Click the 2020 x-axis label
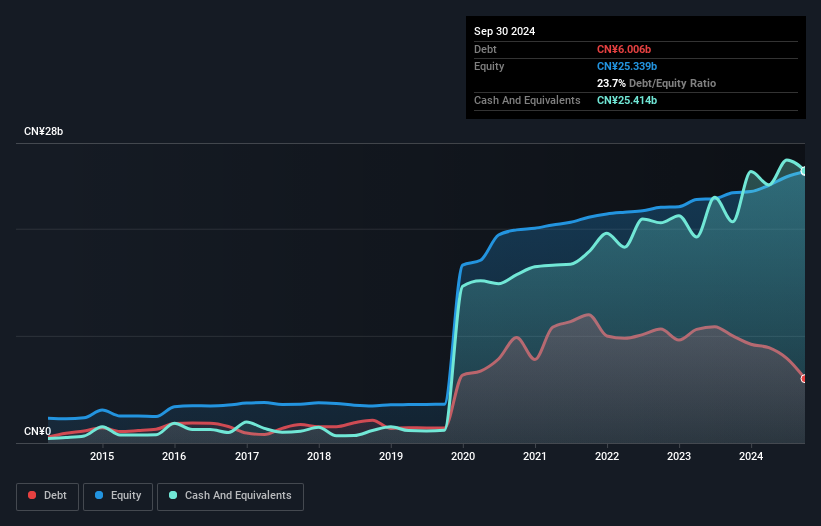The image size is (821, 526). click(463, 456)
